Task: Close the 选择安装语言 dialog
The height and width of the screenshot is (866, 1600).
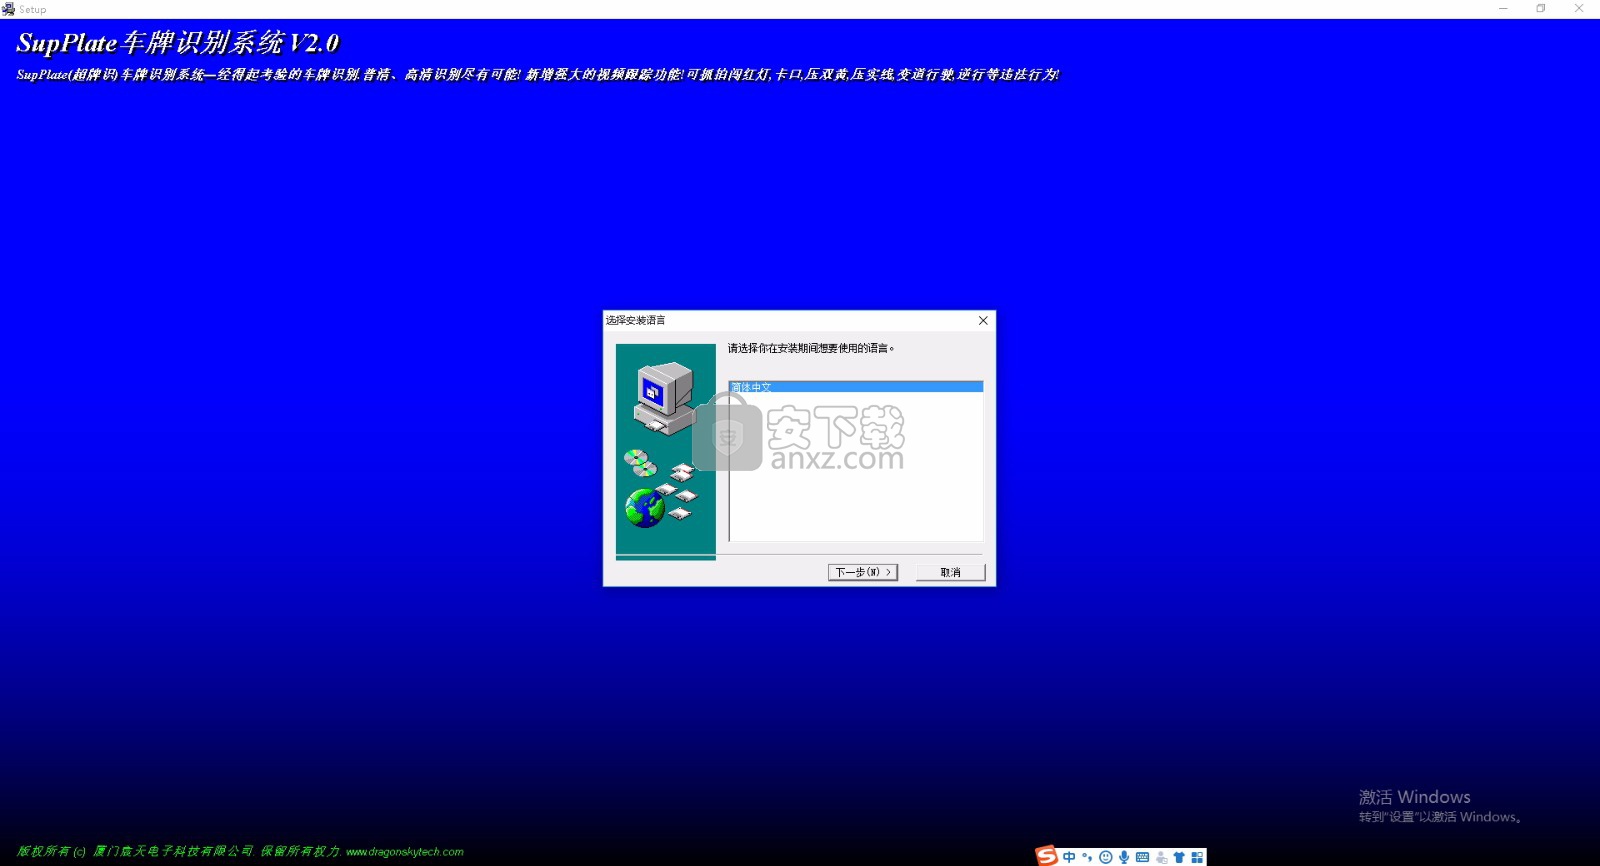Action: [983, 320]
